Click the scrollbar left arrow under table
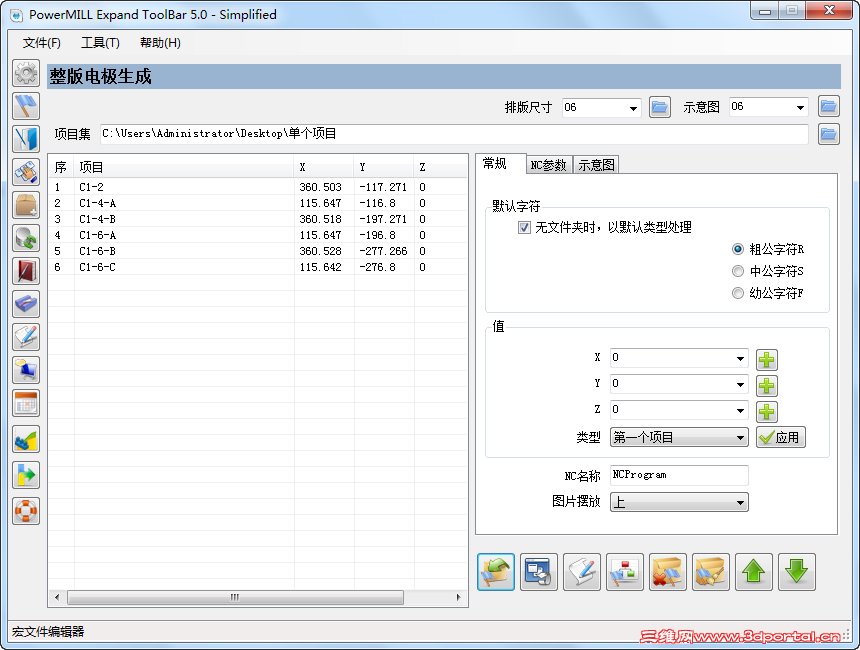 [x=57, y=597]
